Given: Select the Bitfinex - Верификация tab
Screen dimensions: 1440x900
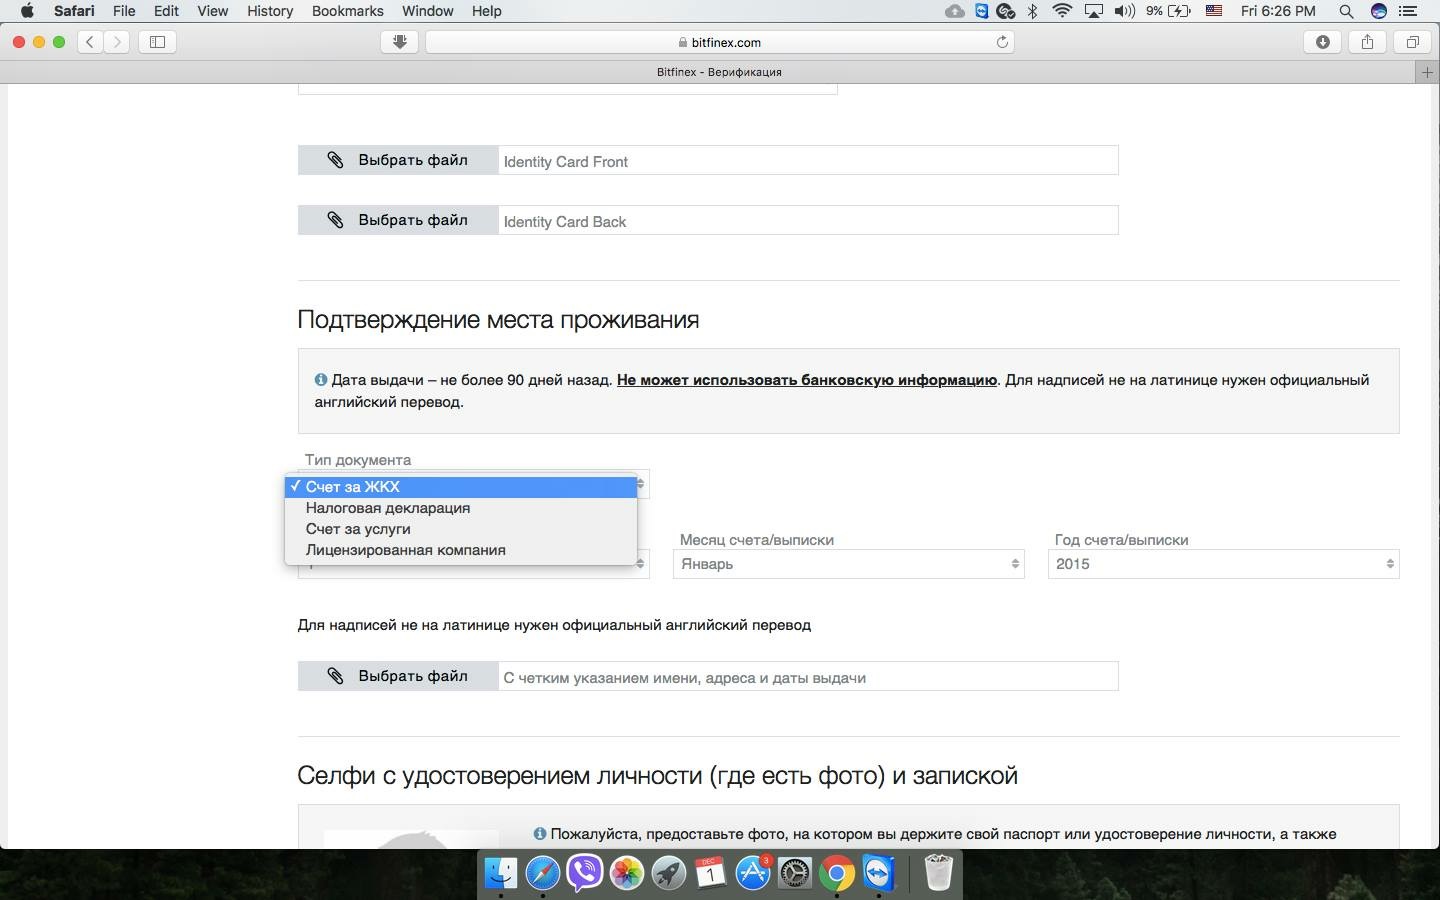Looking at the screenshot, I should tap(719, 72).
